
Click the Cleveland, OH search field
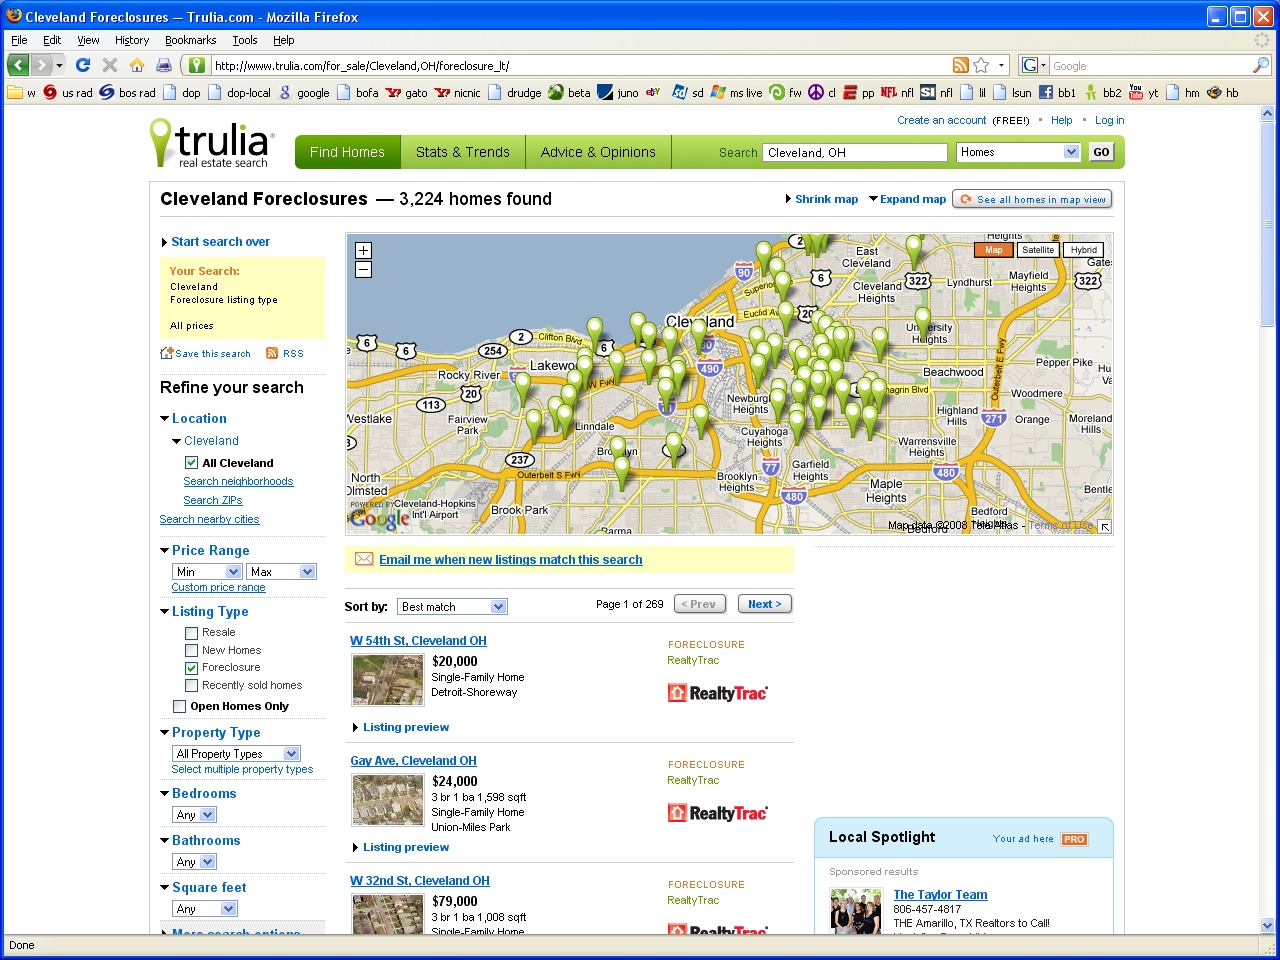854,152
